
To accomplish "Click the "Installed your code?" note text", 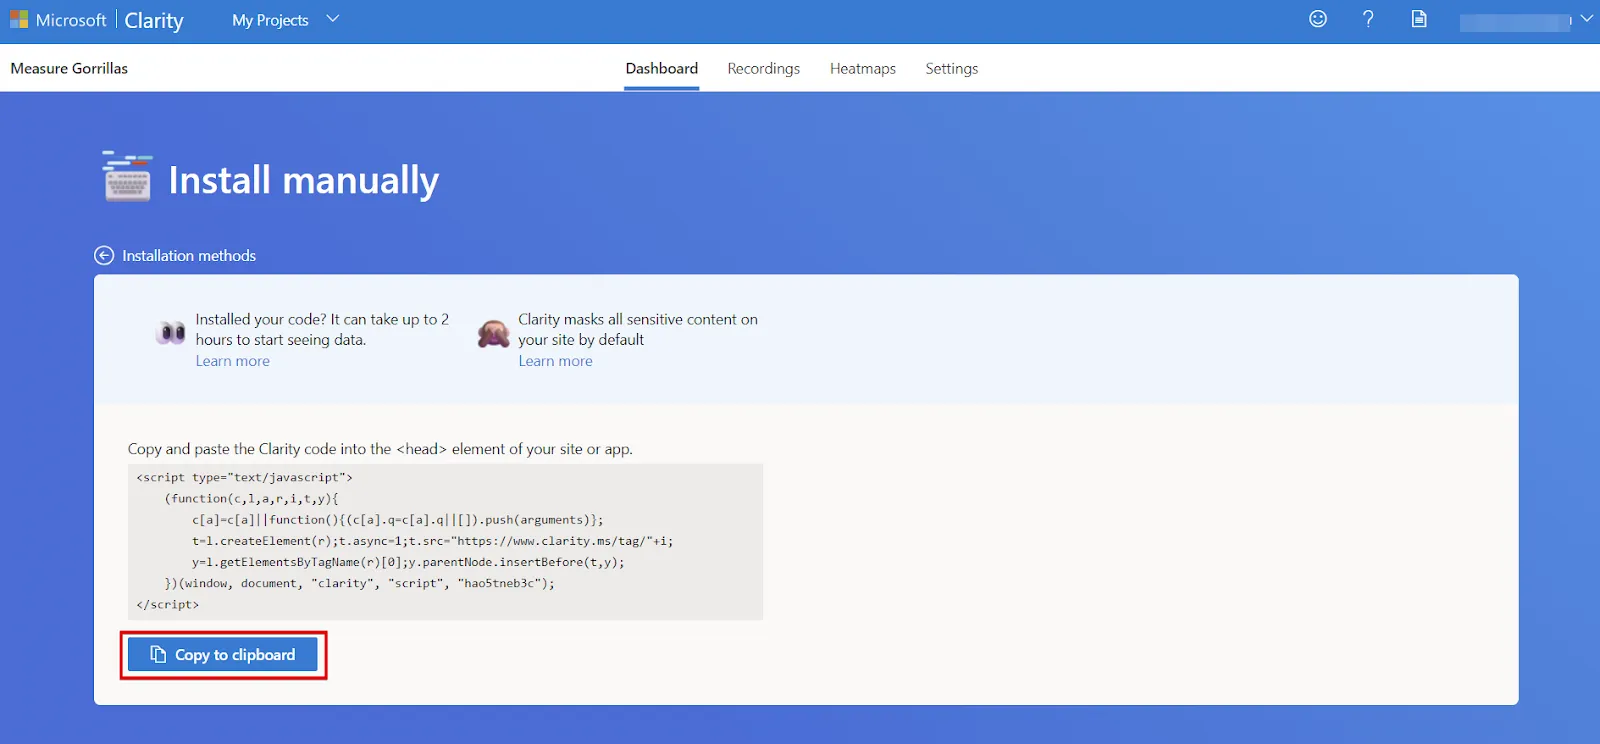I will coord(322,329).
